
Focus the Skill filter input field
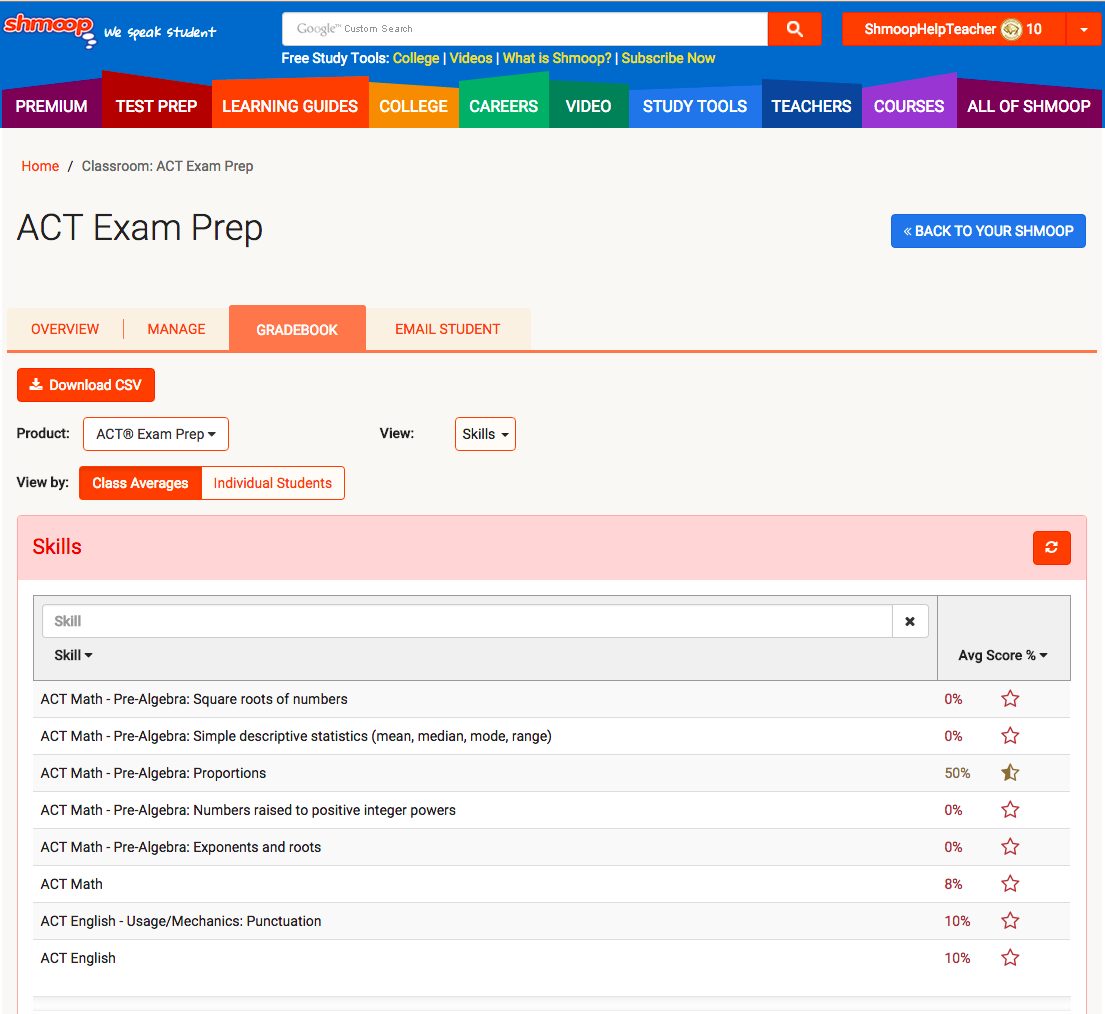467,621
